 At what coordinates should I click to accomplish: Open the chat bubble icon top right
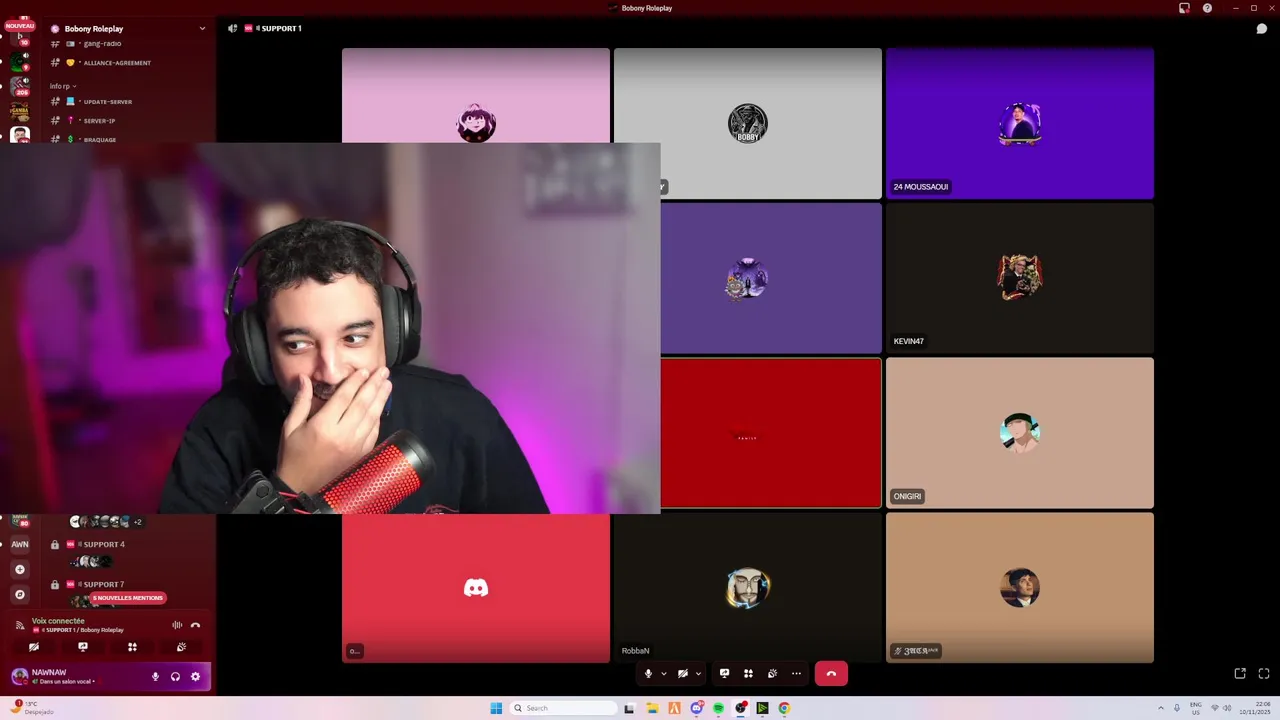tap(1262, 28)
